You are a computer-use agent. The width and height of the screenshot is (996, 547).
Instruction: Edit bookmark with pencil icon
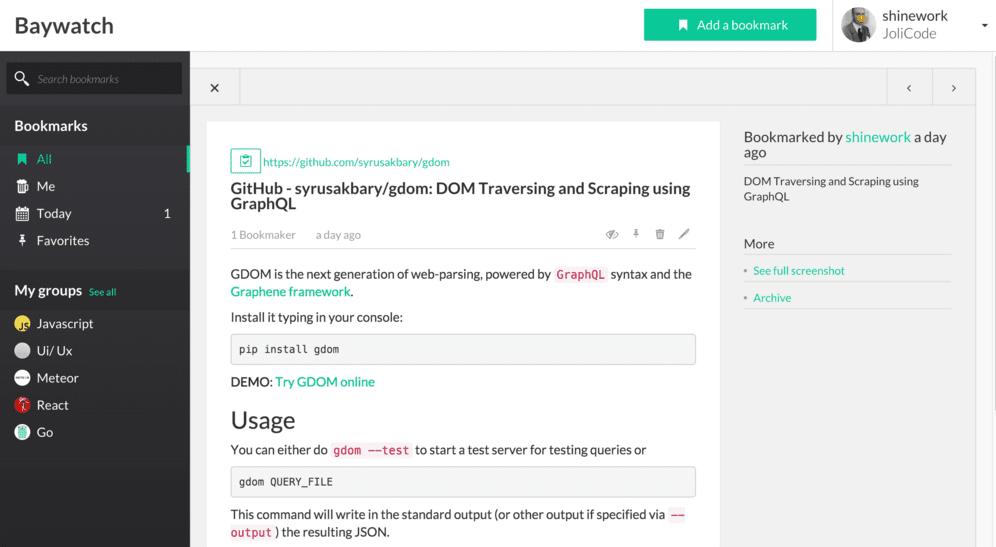tap(683, 234)
